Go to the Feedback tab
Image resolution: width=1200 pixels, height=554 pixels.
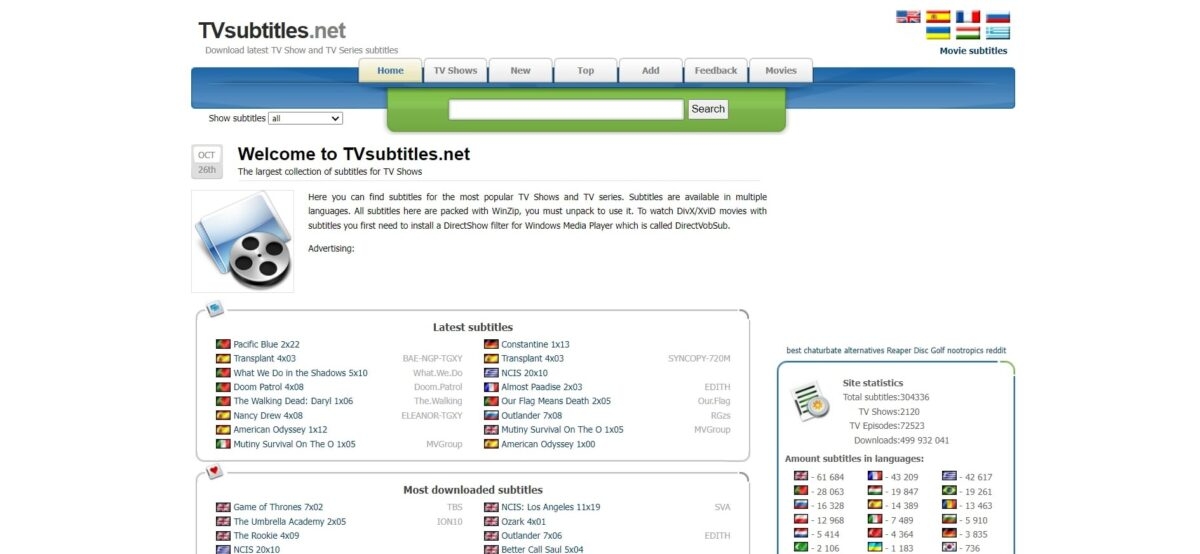pyautogui.click(x=715, y=71)
